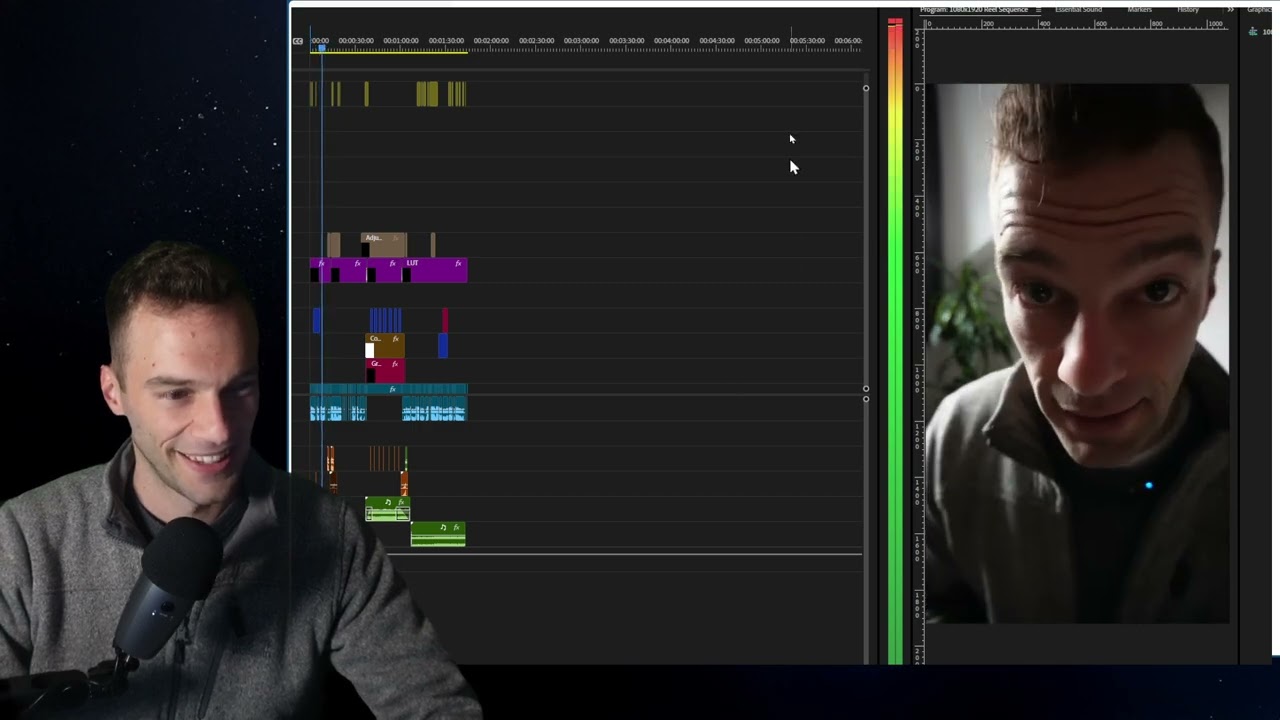
Task: Click the 00:03:30:00 timecode on the ruler
Action: (626, 41)
